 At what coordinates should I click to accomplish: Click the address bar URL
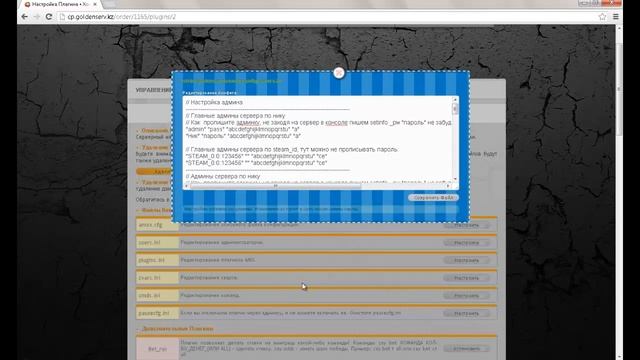click(122, 17)
